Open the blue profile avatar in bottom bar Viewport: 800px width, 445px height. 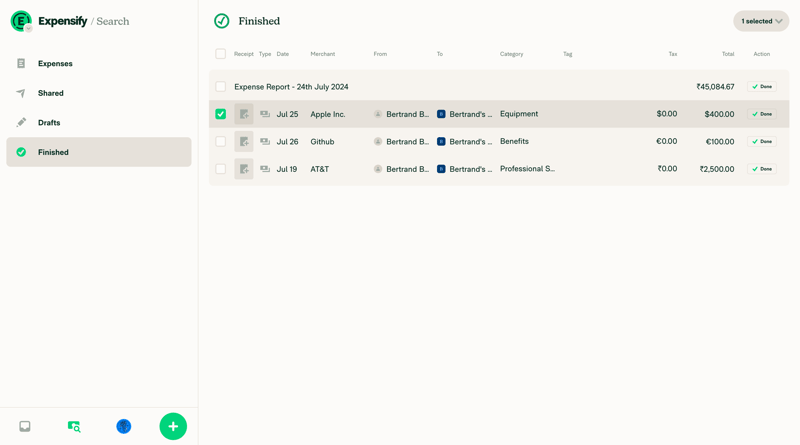point(123,426)
